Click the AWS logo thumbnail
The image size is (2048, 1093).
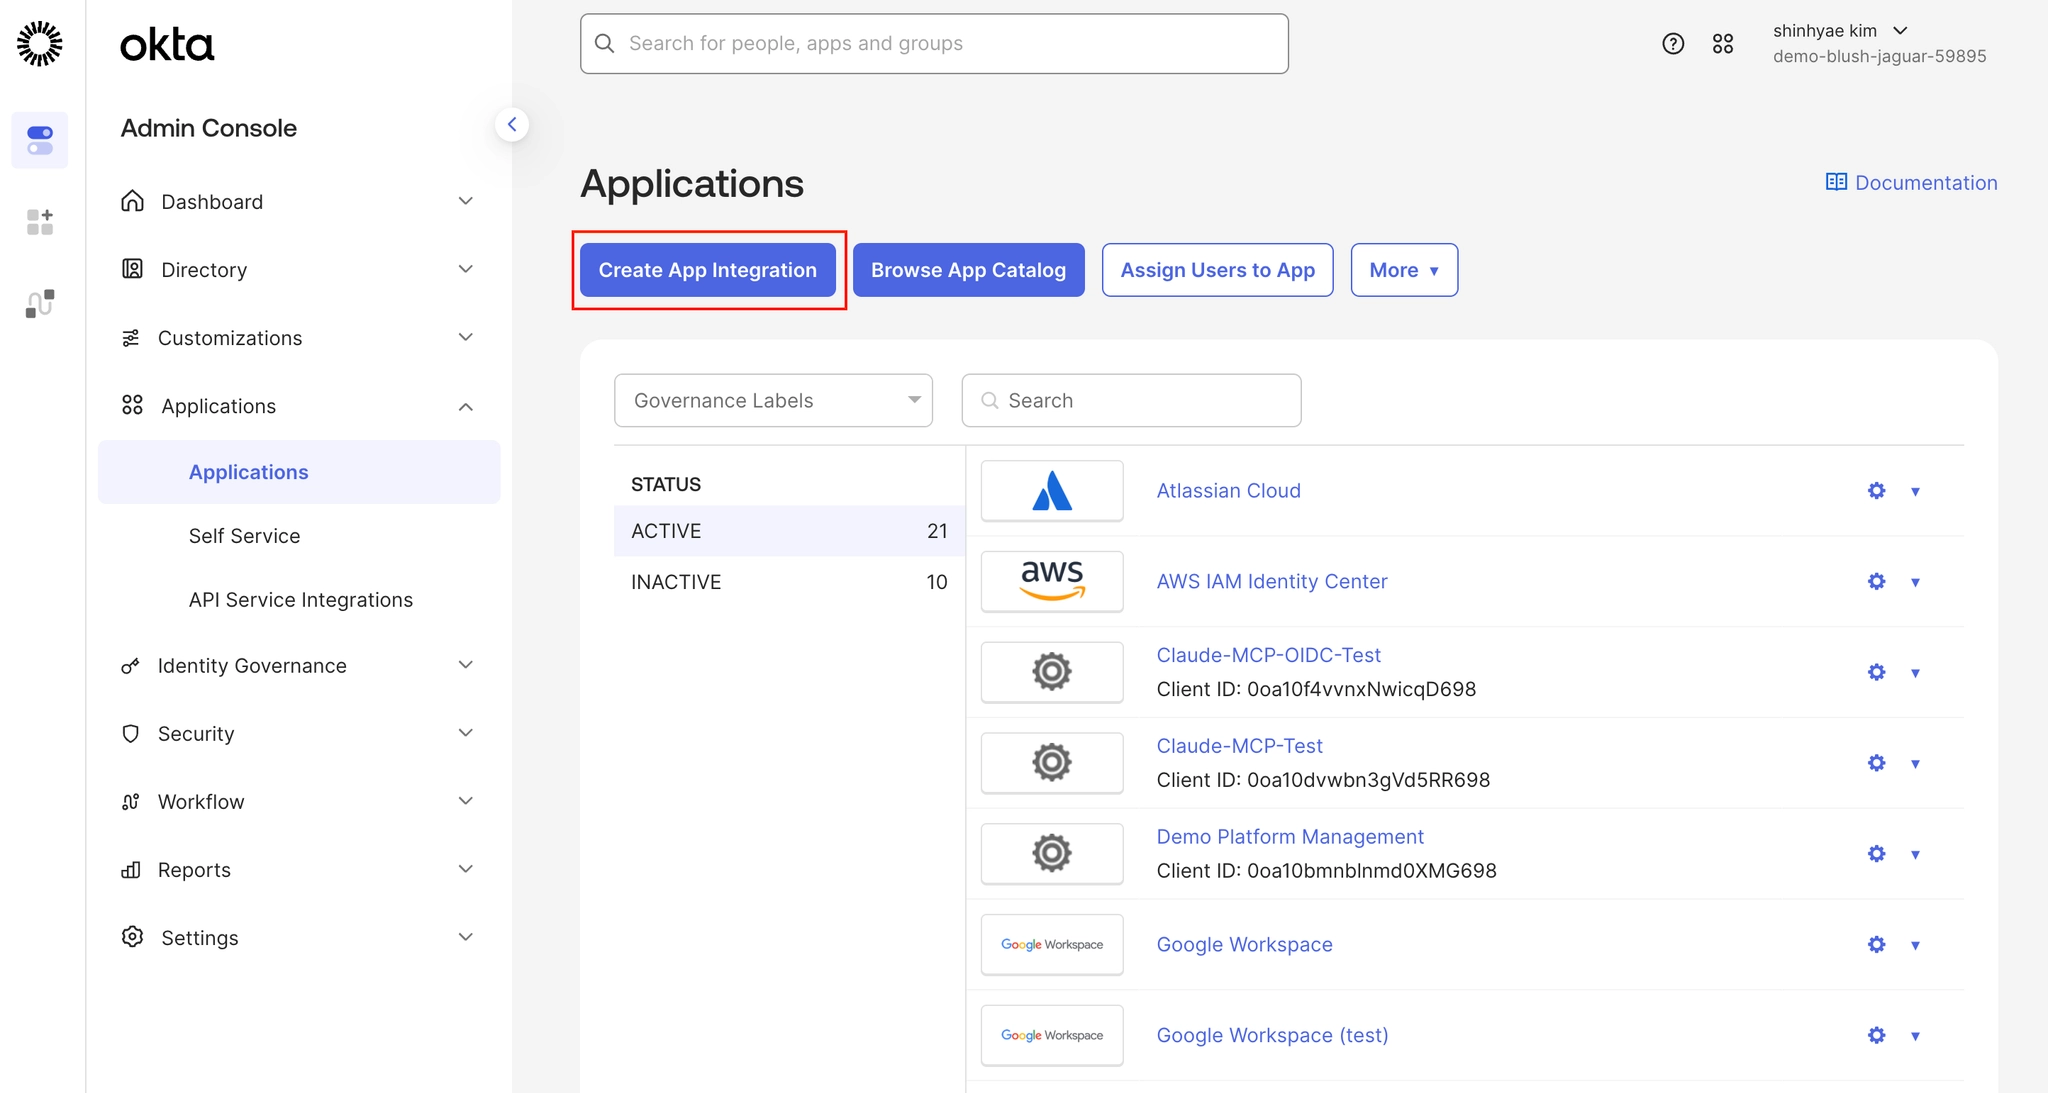[x=1052, y=582]
